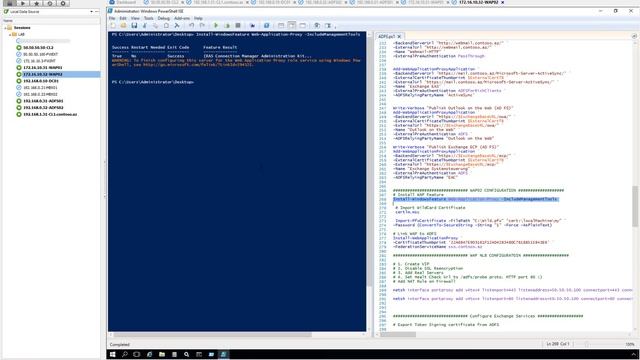The height and width of the screenshot is (360, 640).
Task: Switch to the Dashboard tab
Action: [x=123, y=2]
